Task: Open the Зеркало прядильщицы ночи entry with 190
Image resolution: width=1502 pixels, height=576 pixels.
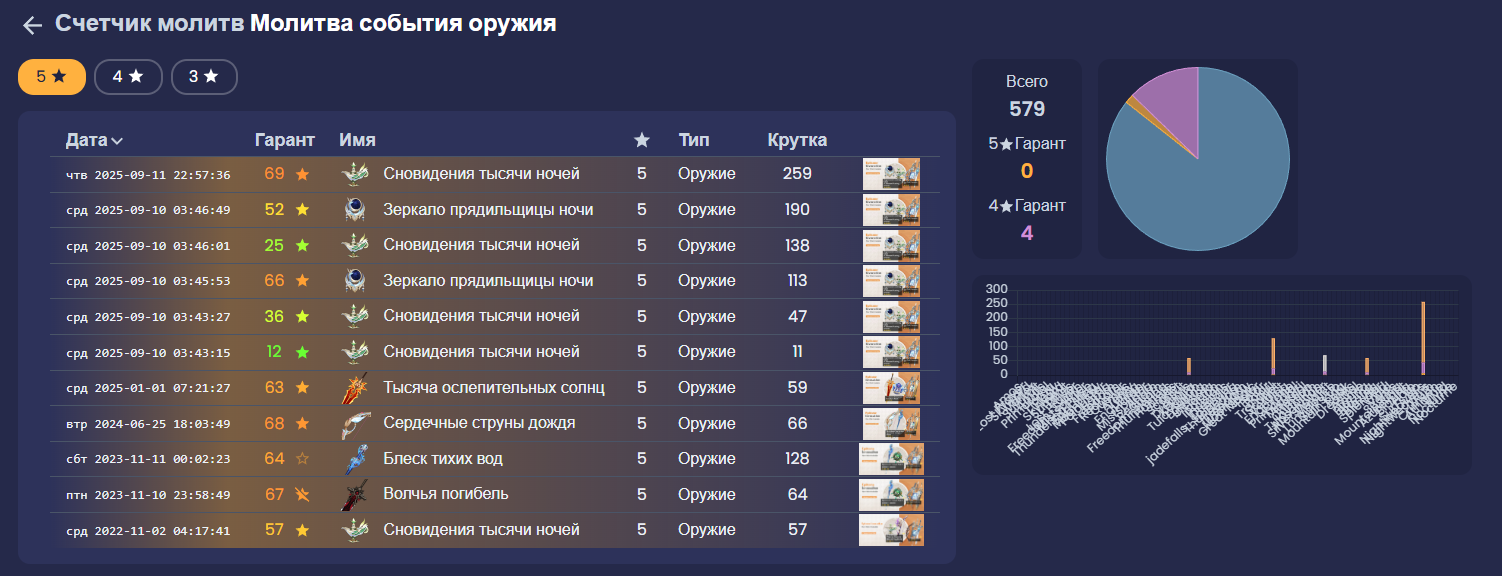Action: point(488,210)
